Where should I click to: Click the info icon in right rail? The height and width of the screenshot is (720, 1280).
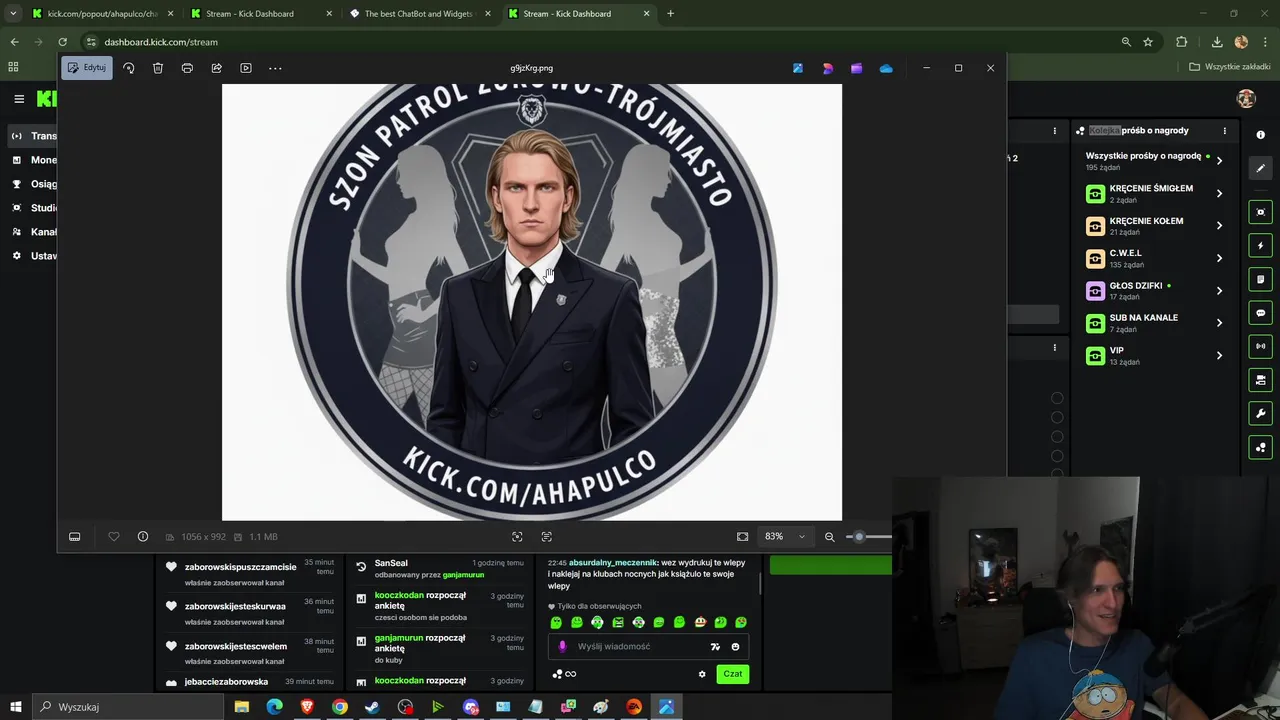(1260, 135)
